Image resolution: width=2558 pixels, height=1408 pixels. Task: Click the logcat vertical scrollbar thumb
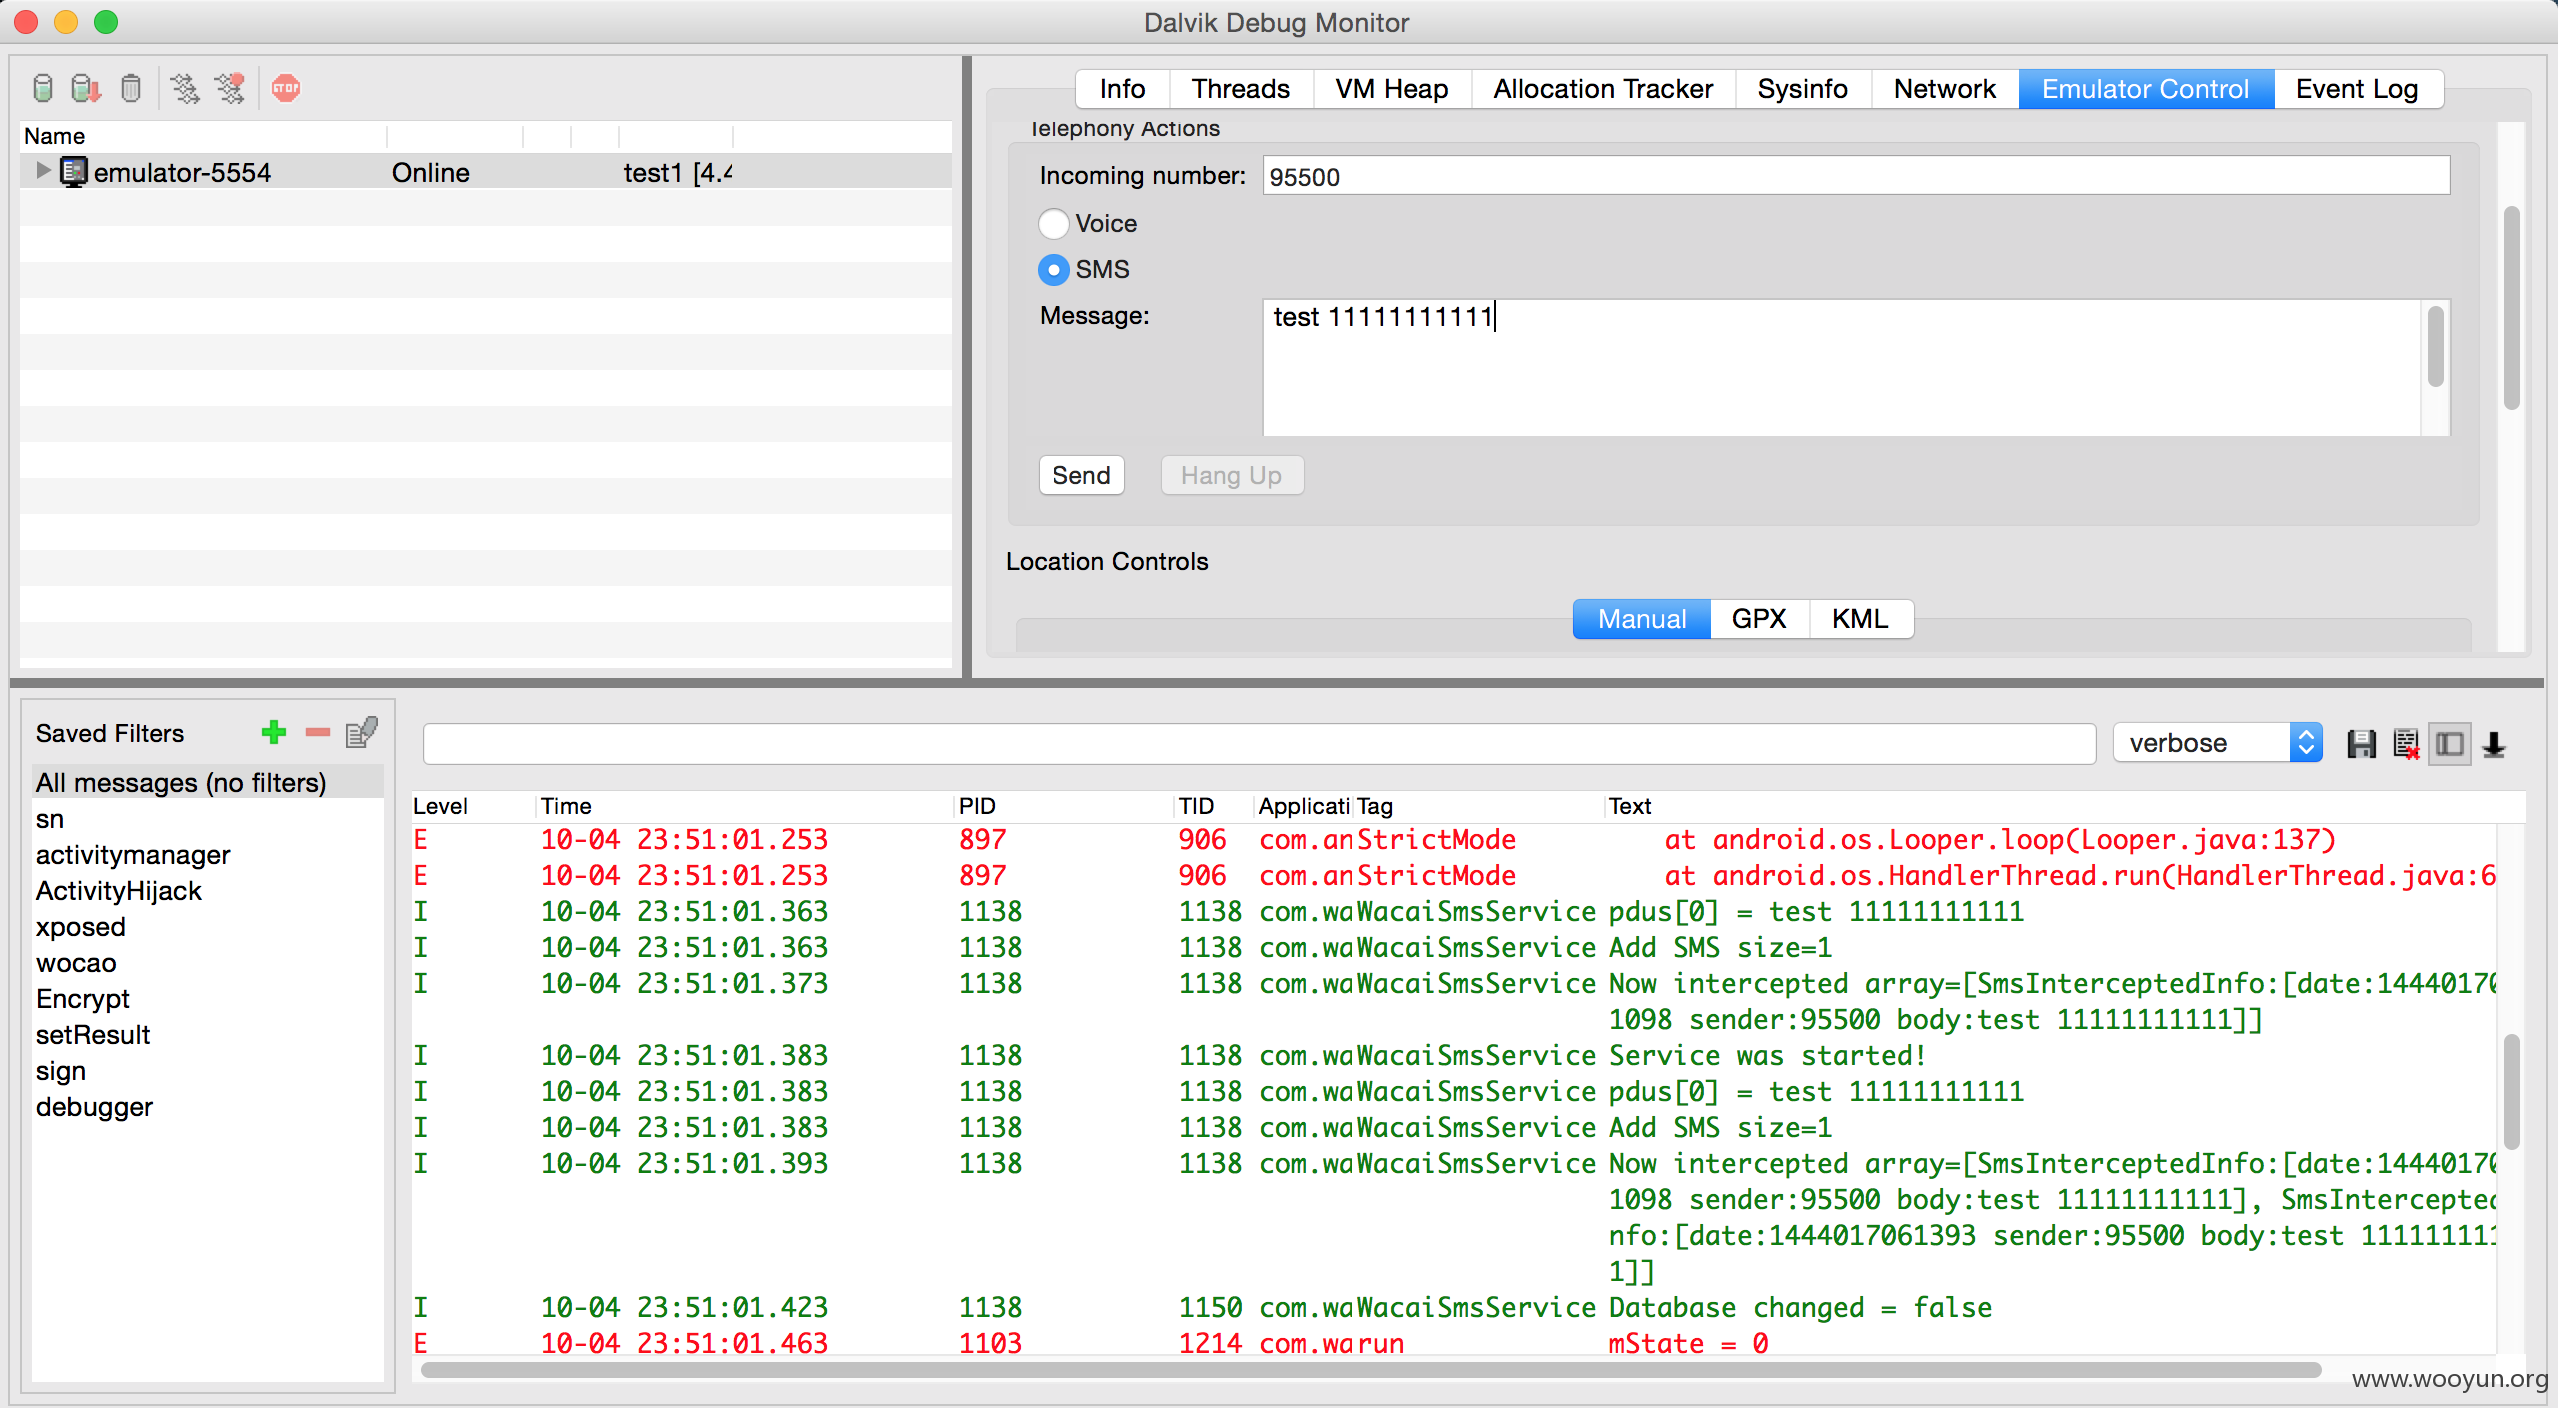tap(2510, 1092)
